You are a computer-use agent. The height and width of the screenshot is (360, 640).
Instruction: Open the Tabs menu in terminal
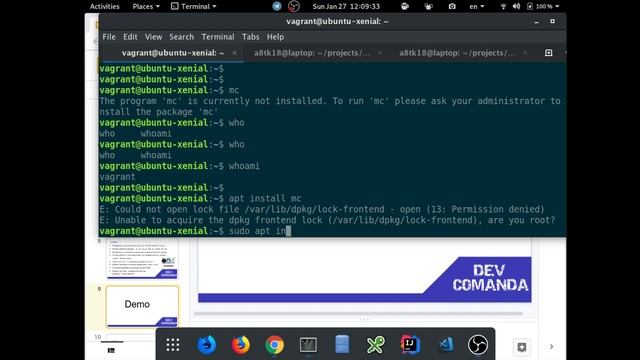tap(251, 37)
